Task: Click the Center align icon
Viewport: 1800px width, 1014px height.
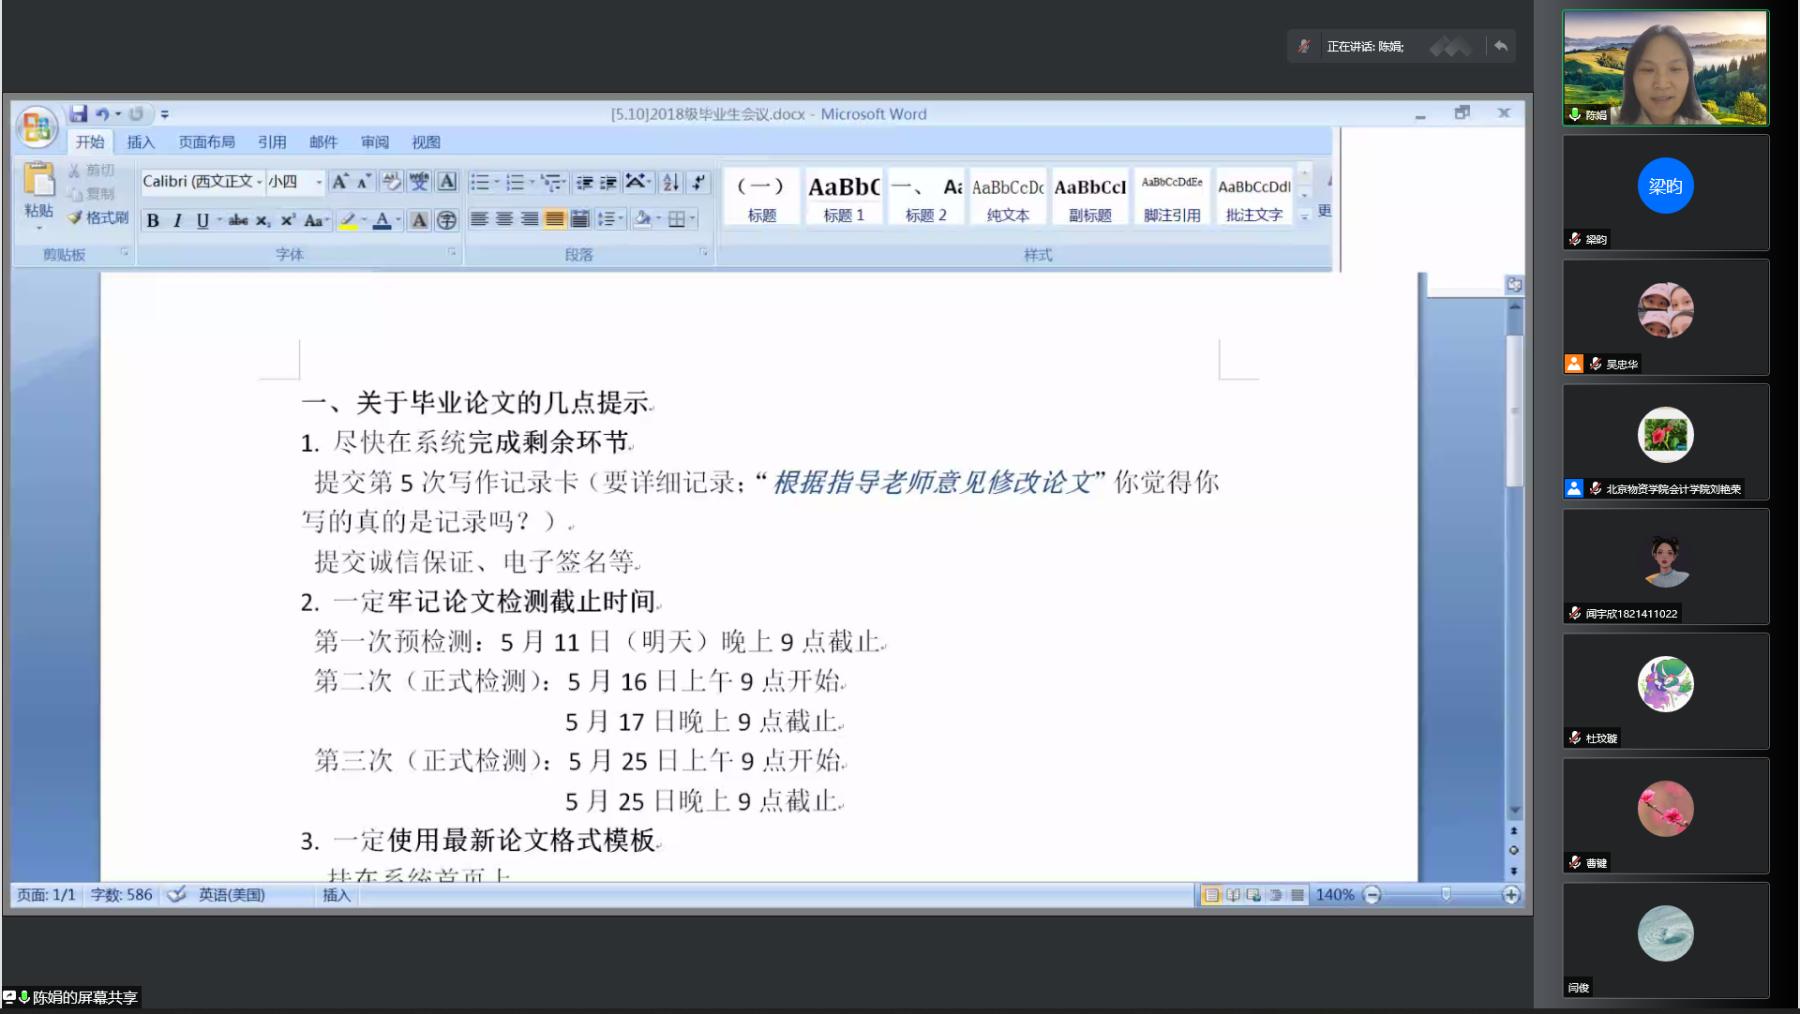Action: (504, 219)
